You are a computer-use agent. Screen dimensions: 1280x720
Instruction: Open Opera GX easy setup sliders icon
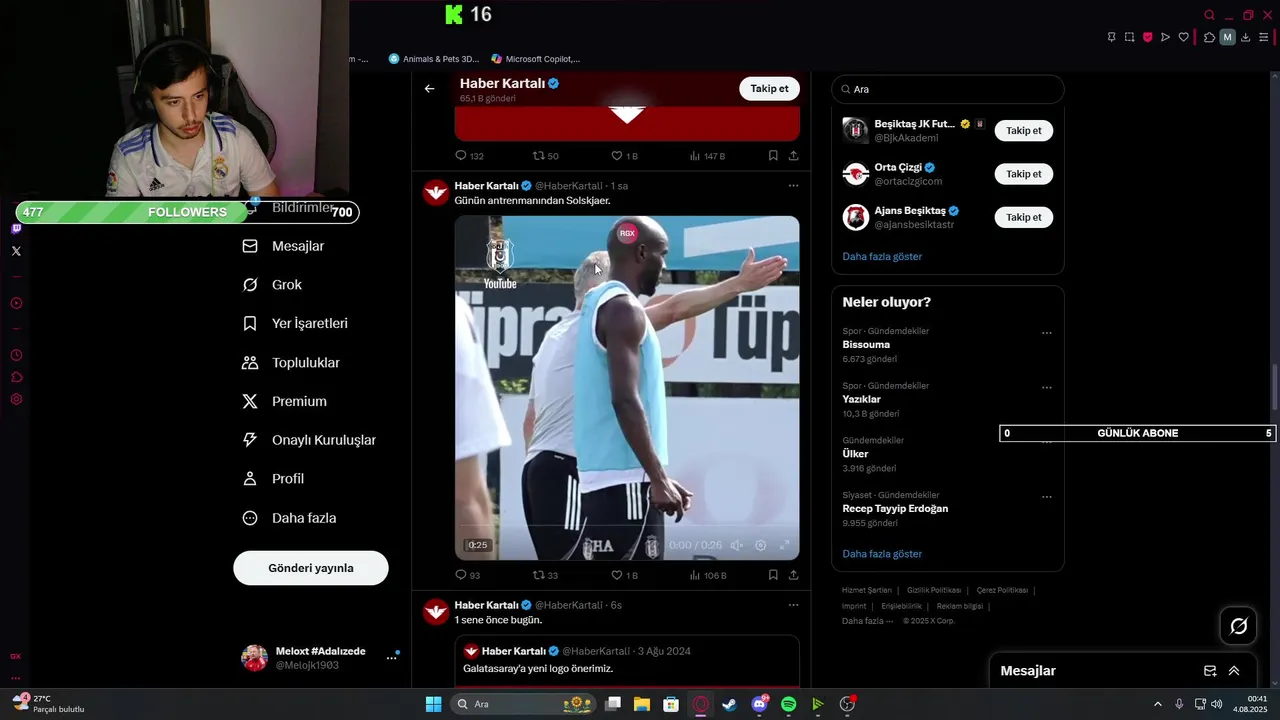click(x=1264, y=37)
